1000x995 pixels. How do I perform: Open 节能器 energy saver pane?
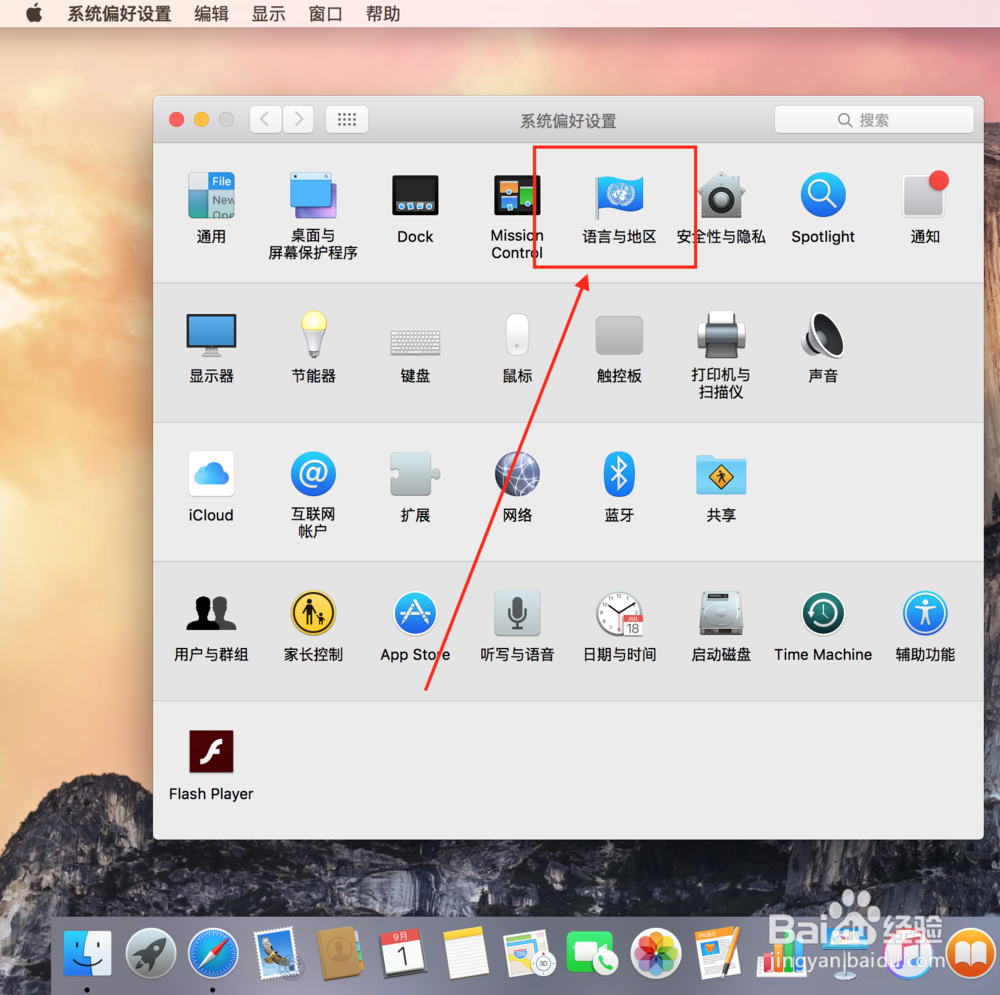(313, 348)
